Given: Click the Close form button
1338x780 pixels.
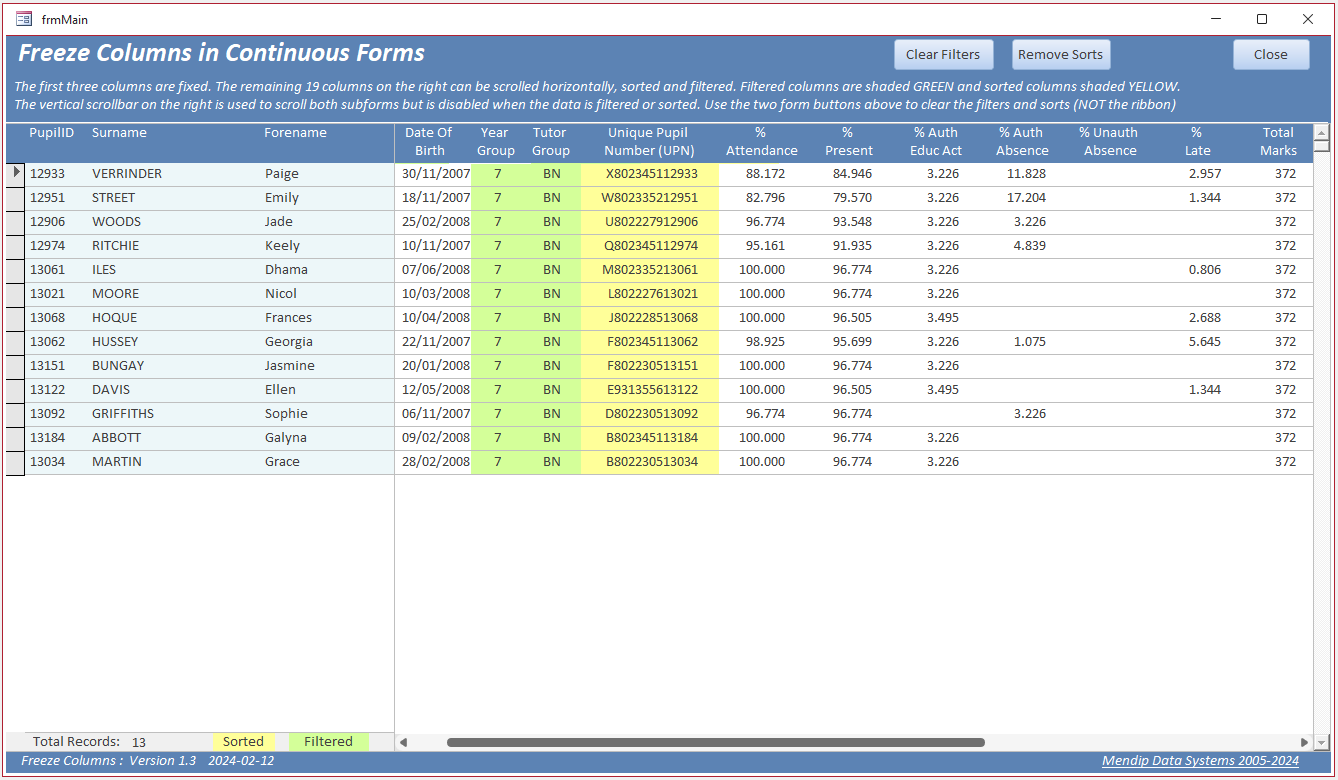Looking at the screenshot, I should [x=1271, y=54].
